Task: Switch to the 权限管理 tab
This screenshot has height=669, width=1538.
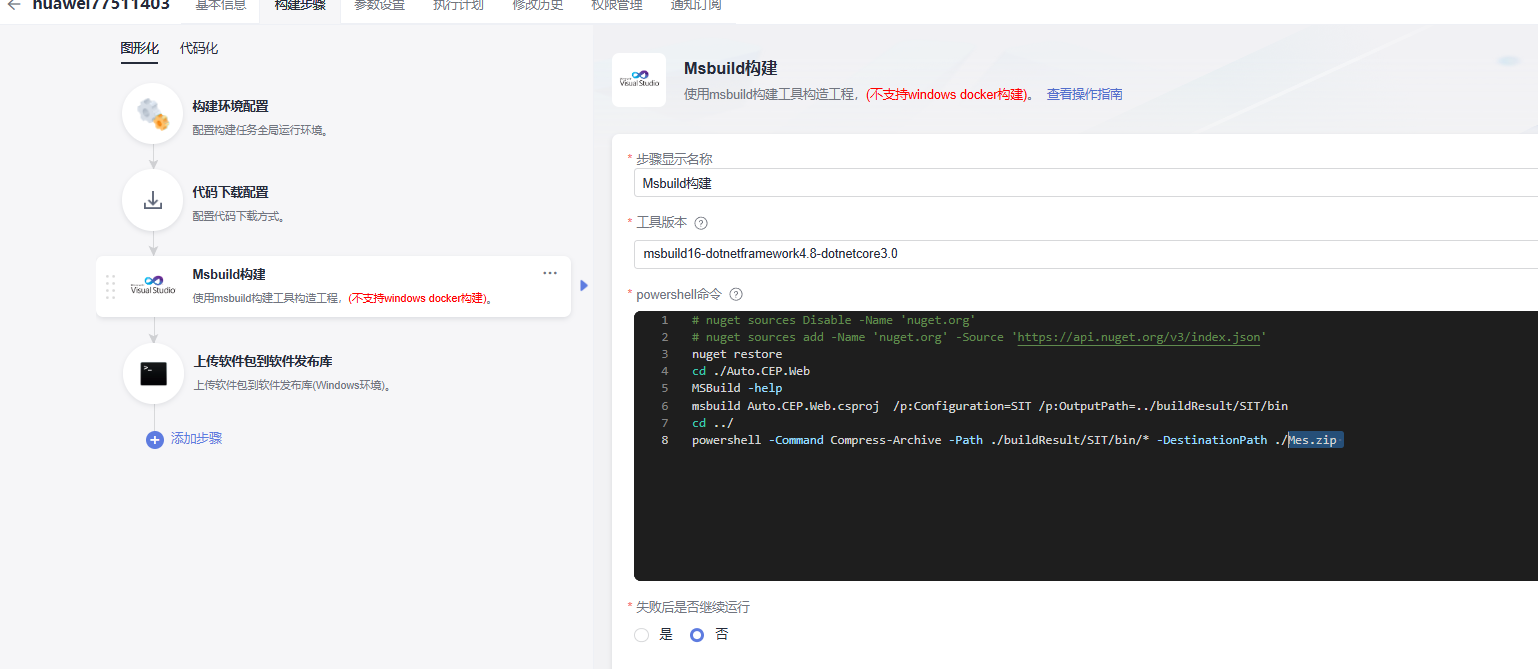Action: click(x=617, y=5)
